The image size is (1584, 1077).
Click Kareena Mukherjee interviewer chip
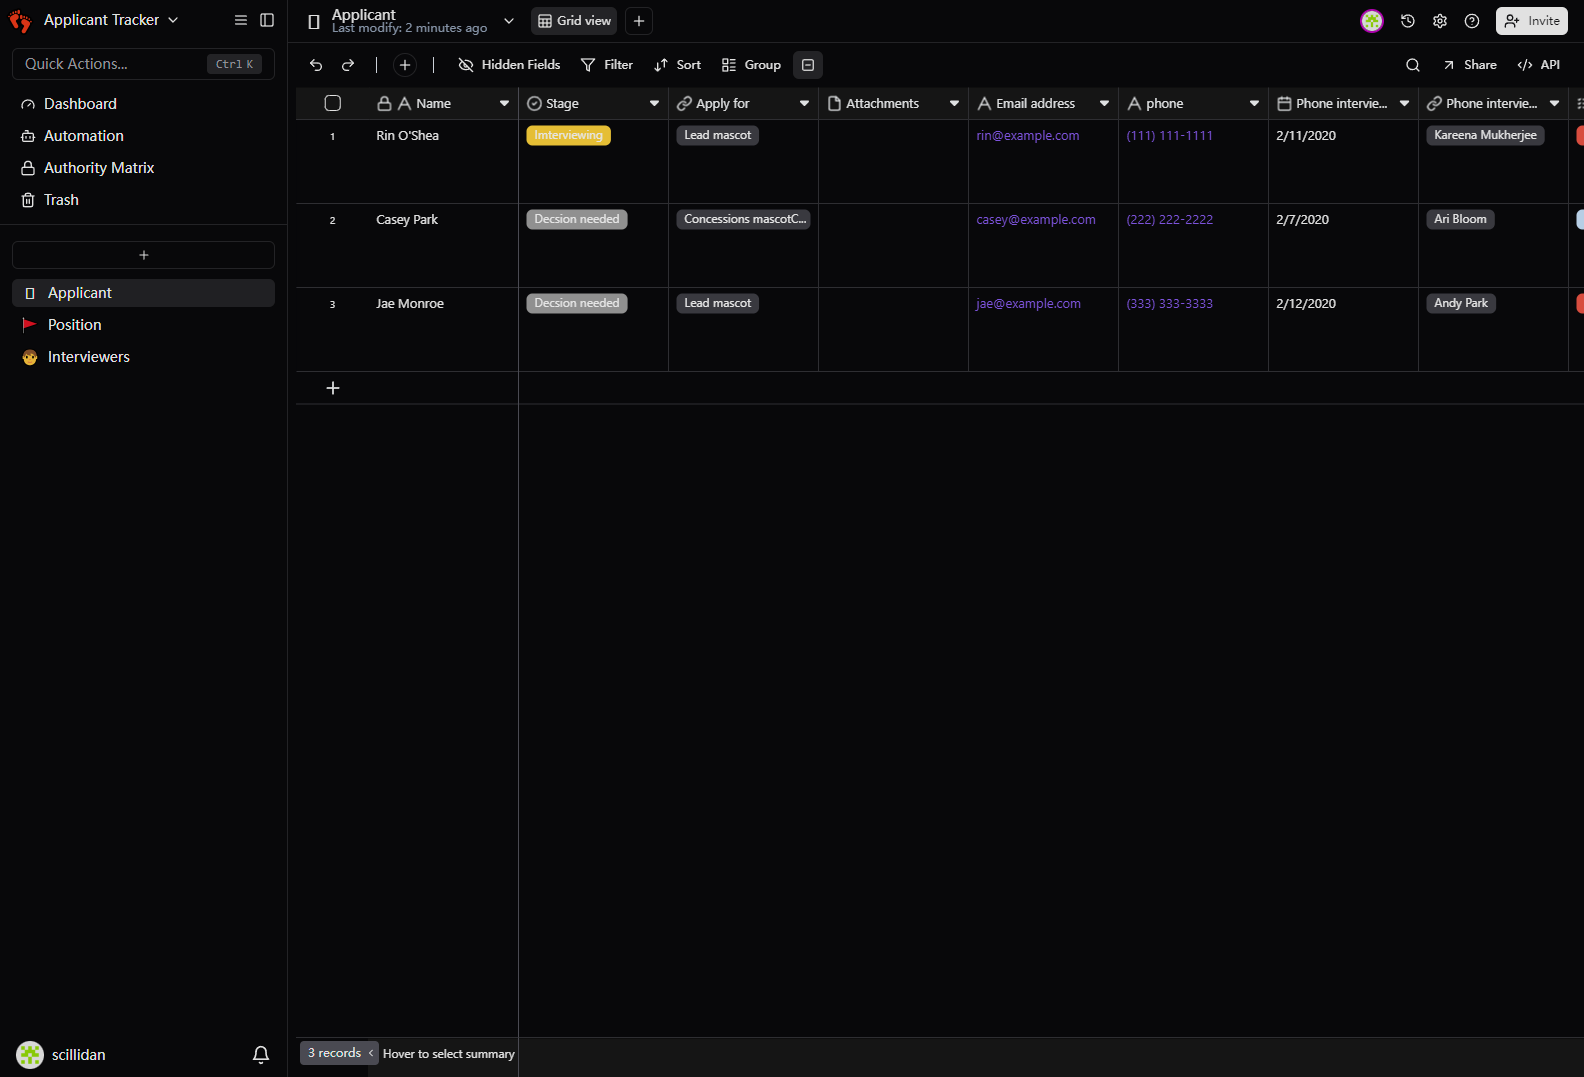click(x=1485, y=135)
